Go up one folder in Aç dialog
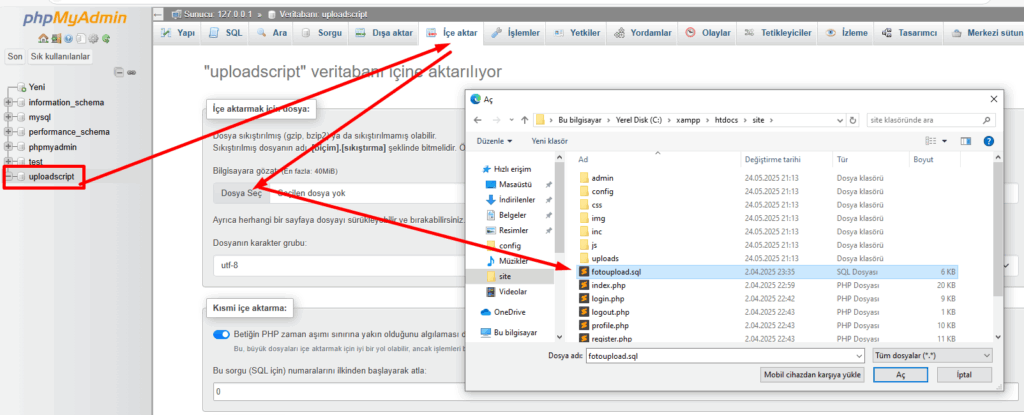This screenshot has height=415, width=1024. [524, 120]
